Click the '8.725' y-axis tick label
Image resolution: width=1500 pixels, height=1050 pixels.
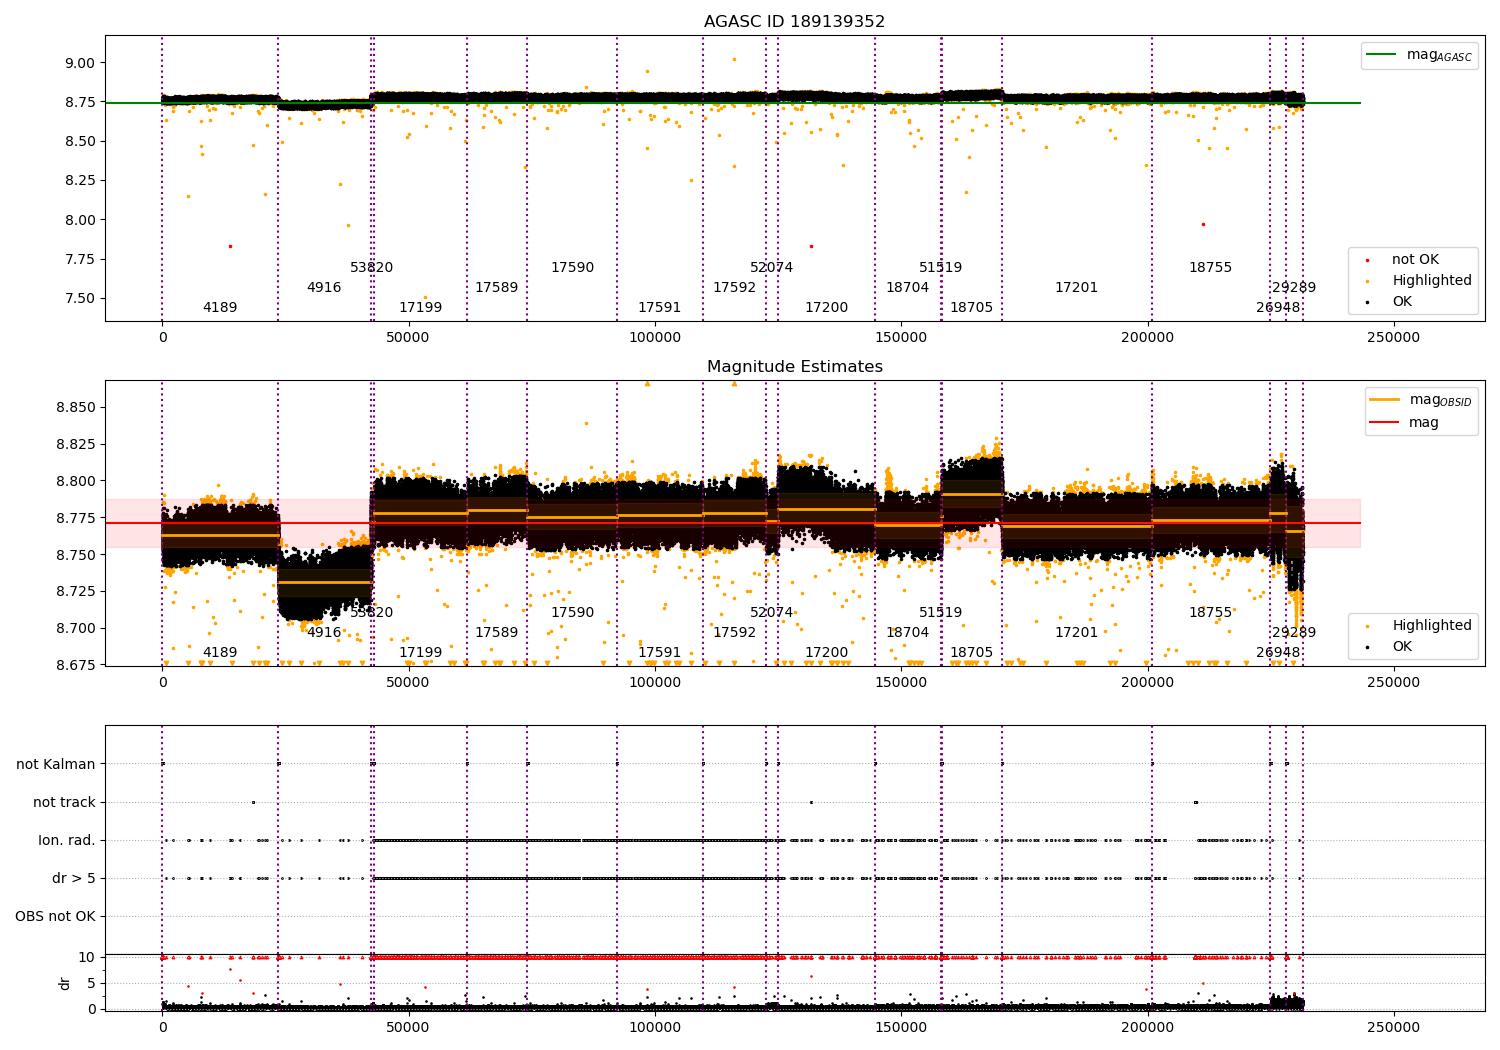tap(76, 592)
